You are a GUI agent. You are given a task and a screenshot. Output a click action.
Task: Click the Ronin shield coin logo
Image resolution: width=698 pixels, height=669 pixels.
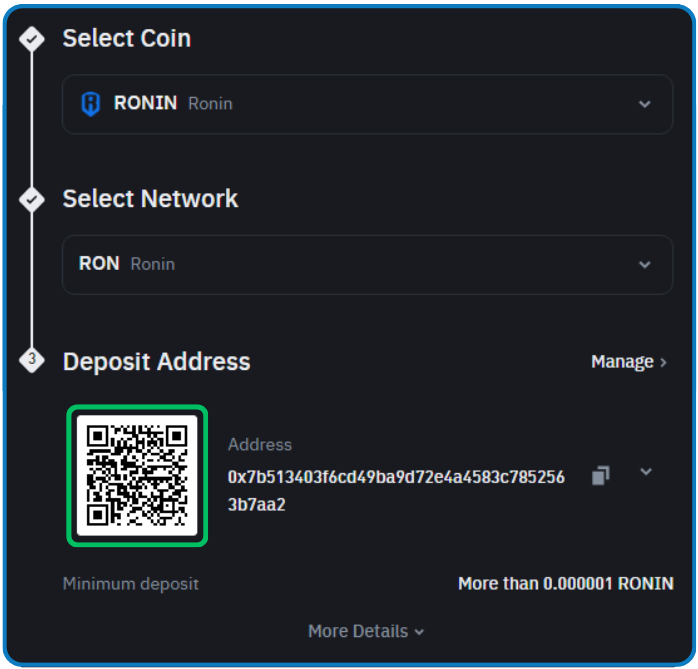click(91, 104)
